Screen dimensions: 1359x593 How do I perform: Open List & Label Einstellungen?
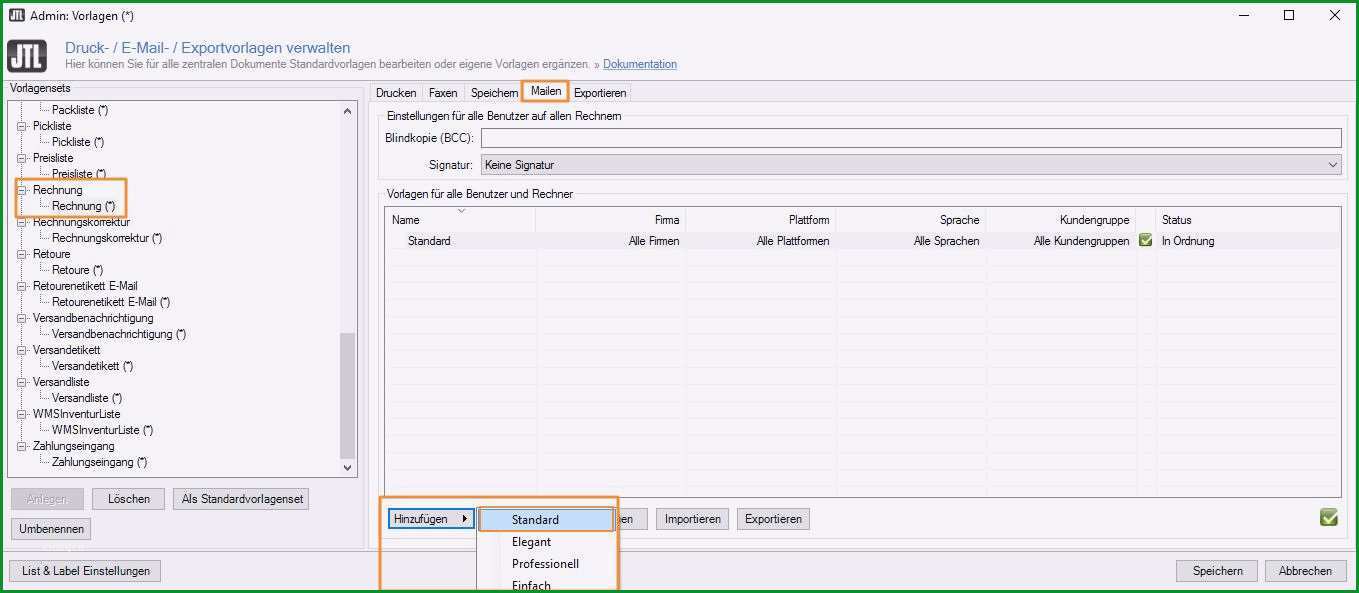point(86,571)
